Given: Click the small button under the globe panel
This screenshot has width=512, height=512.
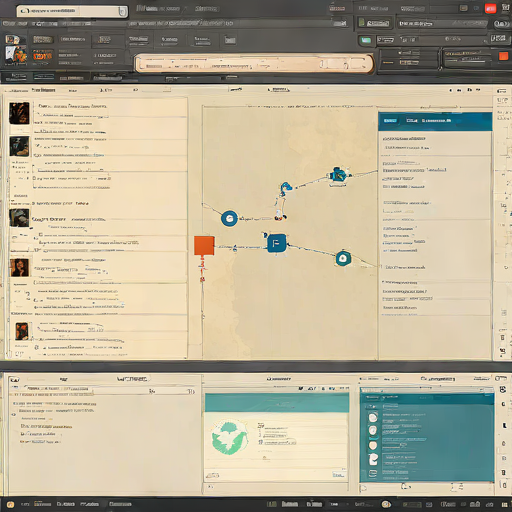Looking at the screenshot, I should tap(338, 475).
